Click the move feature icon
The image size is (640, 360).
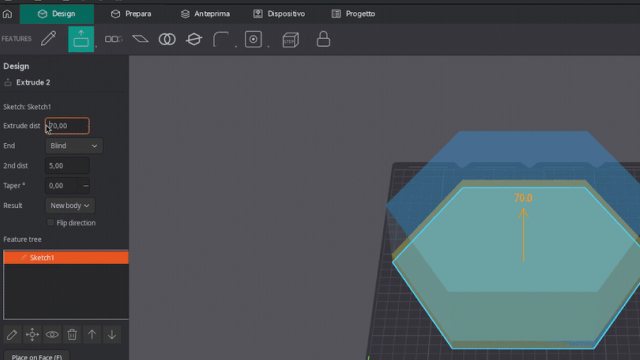(32, 335)
